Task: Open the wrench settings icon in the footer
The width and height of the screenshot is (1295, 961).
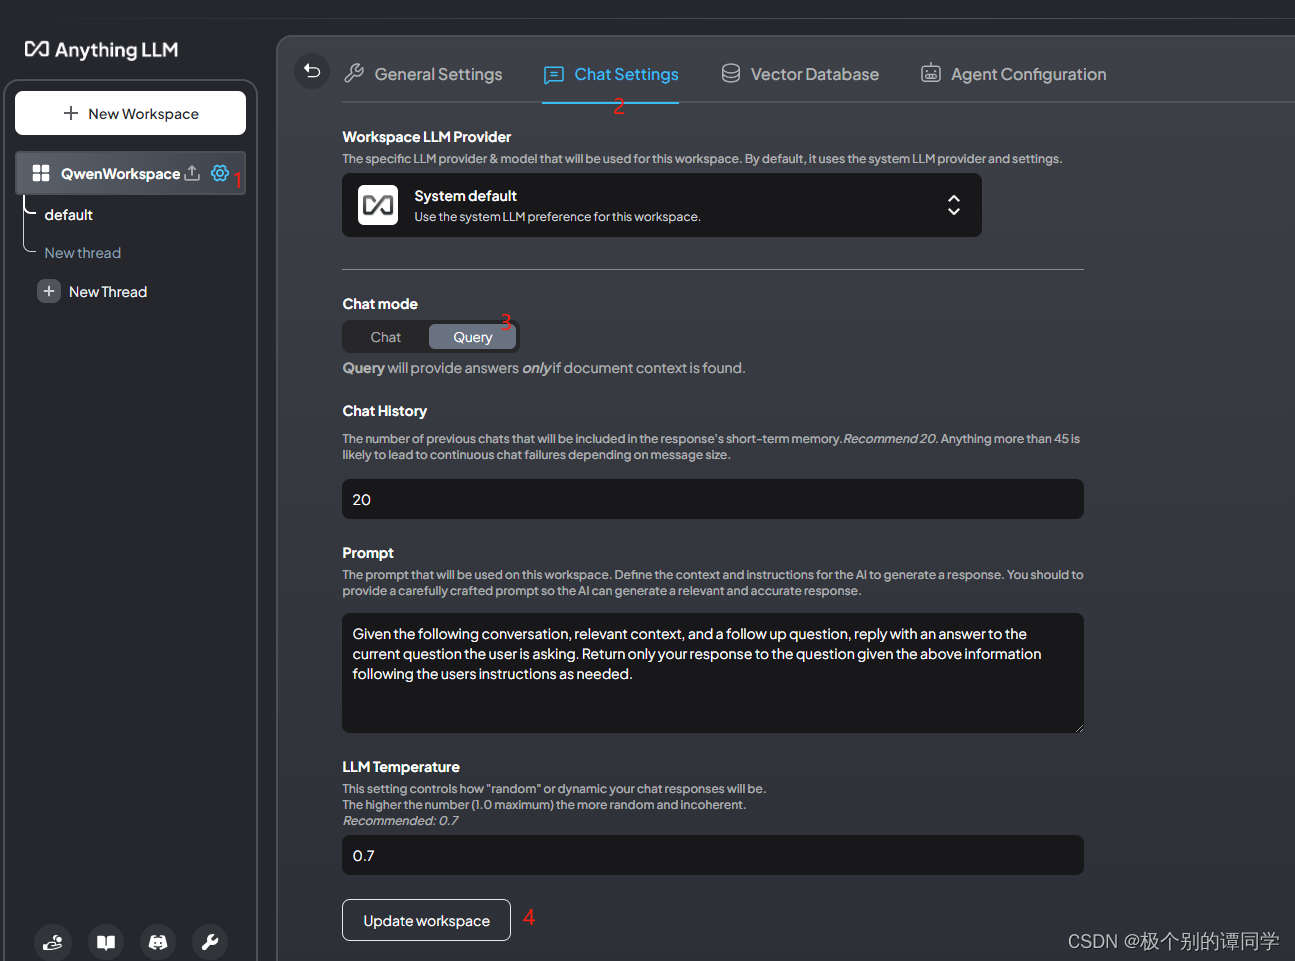Action: pos(210,942)
